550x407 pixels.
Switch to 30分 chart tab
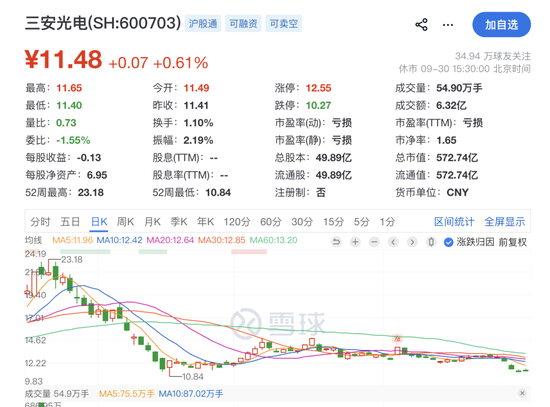click(x=302, y=222)
